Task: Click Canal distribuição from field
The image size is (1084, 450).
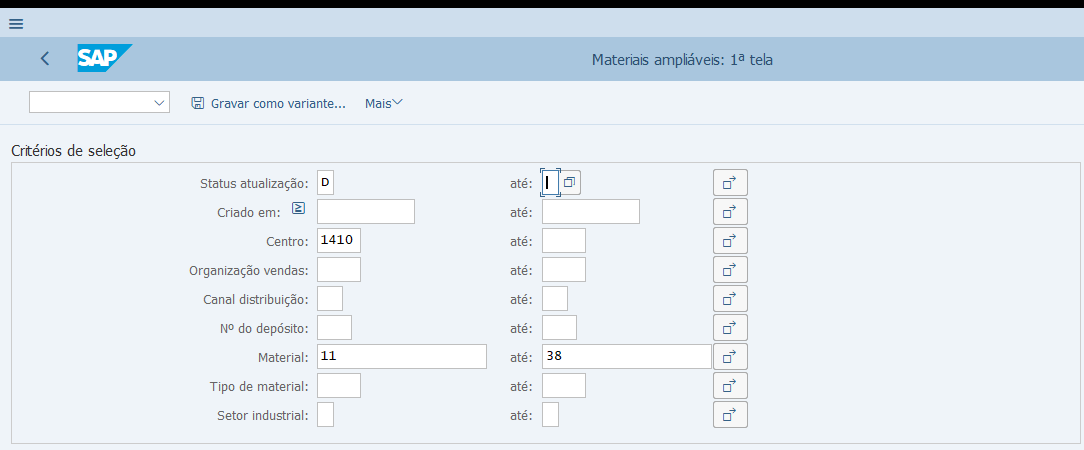Action: click(x=330, y=299)
